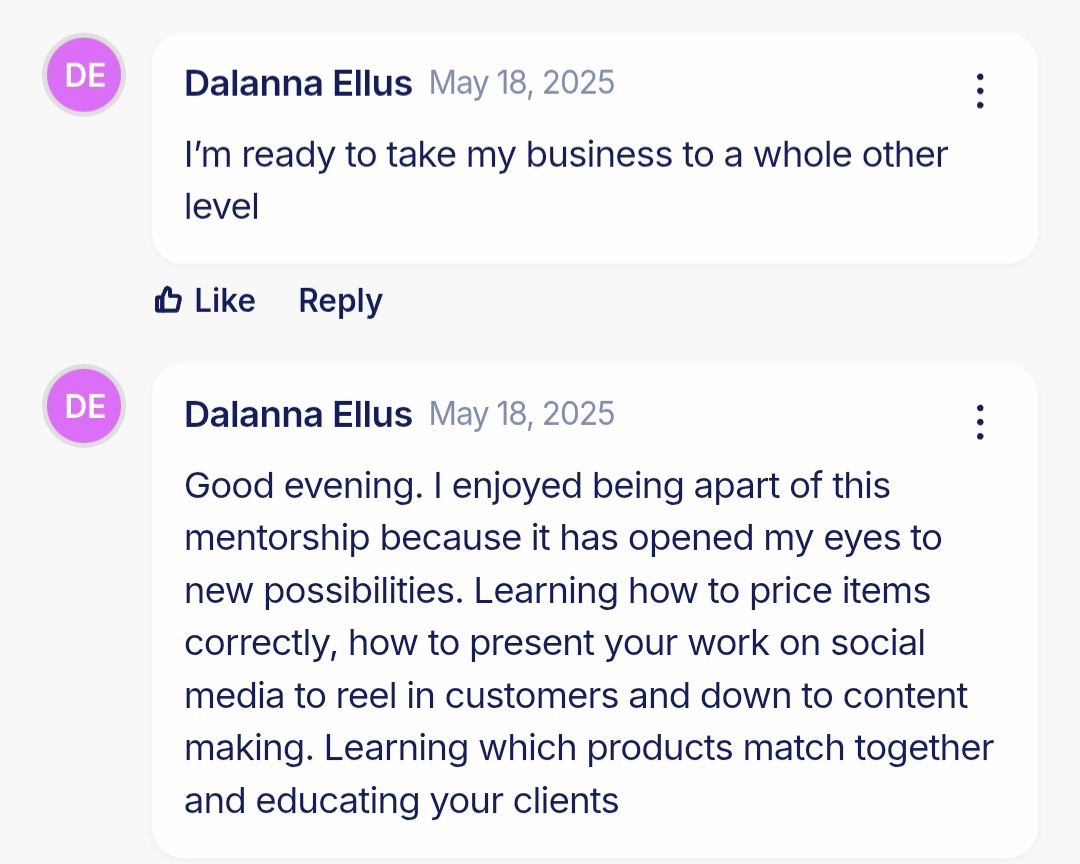The image size is (1080, 864).
Task: Click the thumbs-up Like icon
Action: [x=168, y=300]
